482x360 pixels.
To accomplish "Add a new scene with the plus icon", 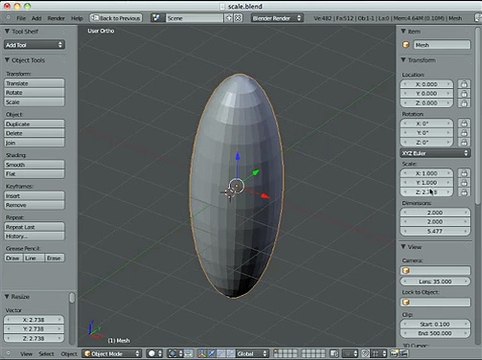I will pos(229,18).
